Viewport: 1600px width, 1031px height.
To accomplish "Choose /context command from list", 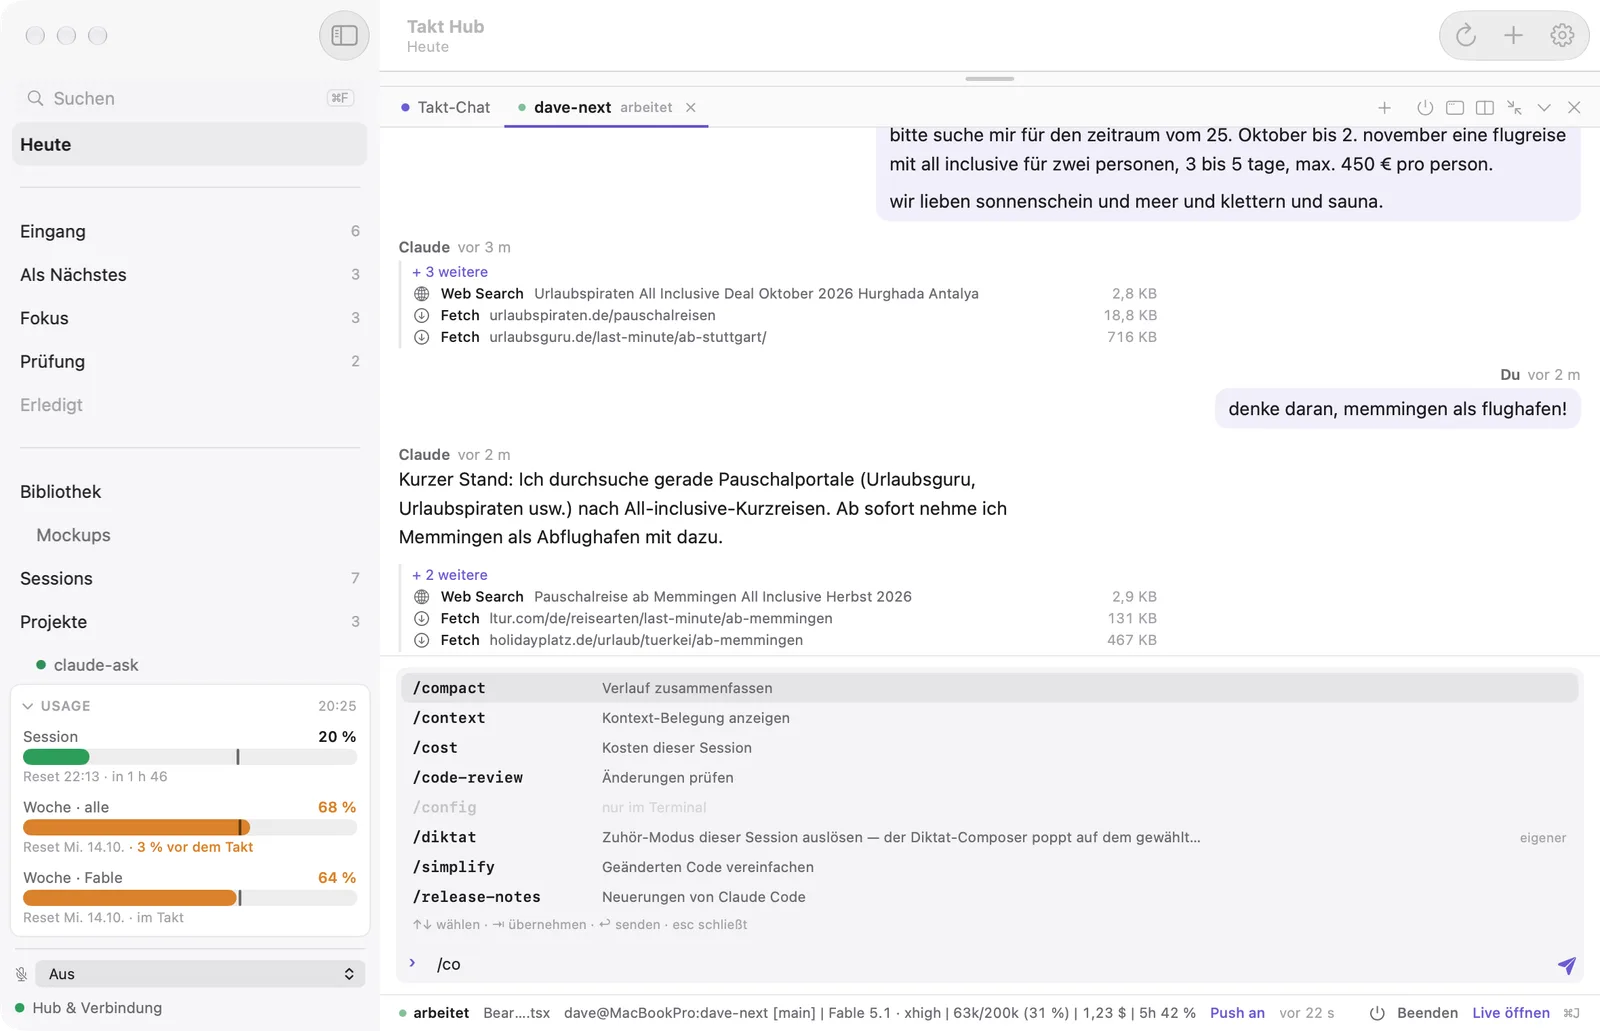I will click(x=989, y=718).
